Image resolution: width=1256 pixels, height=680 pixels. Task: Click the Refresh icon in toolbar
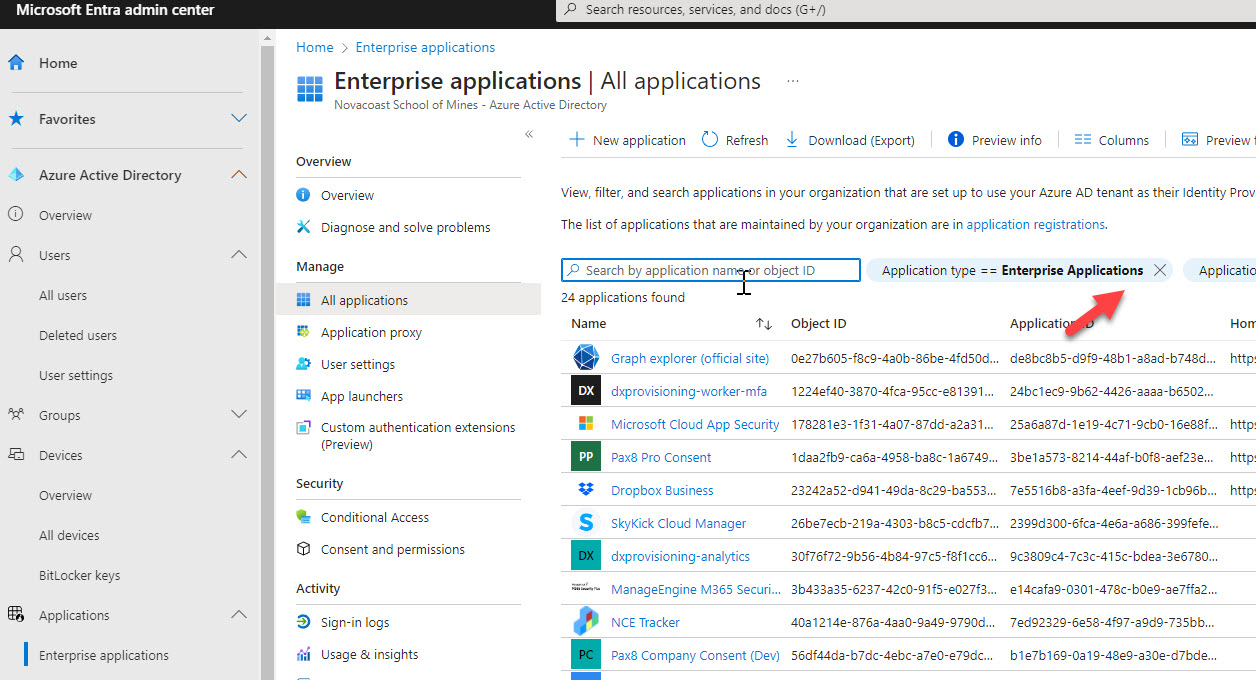point(710,140)
